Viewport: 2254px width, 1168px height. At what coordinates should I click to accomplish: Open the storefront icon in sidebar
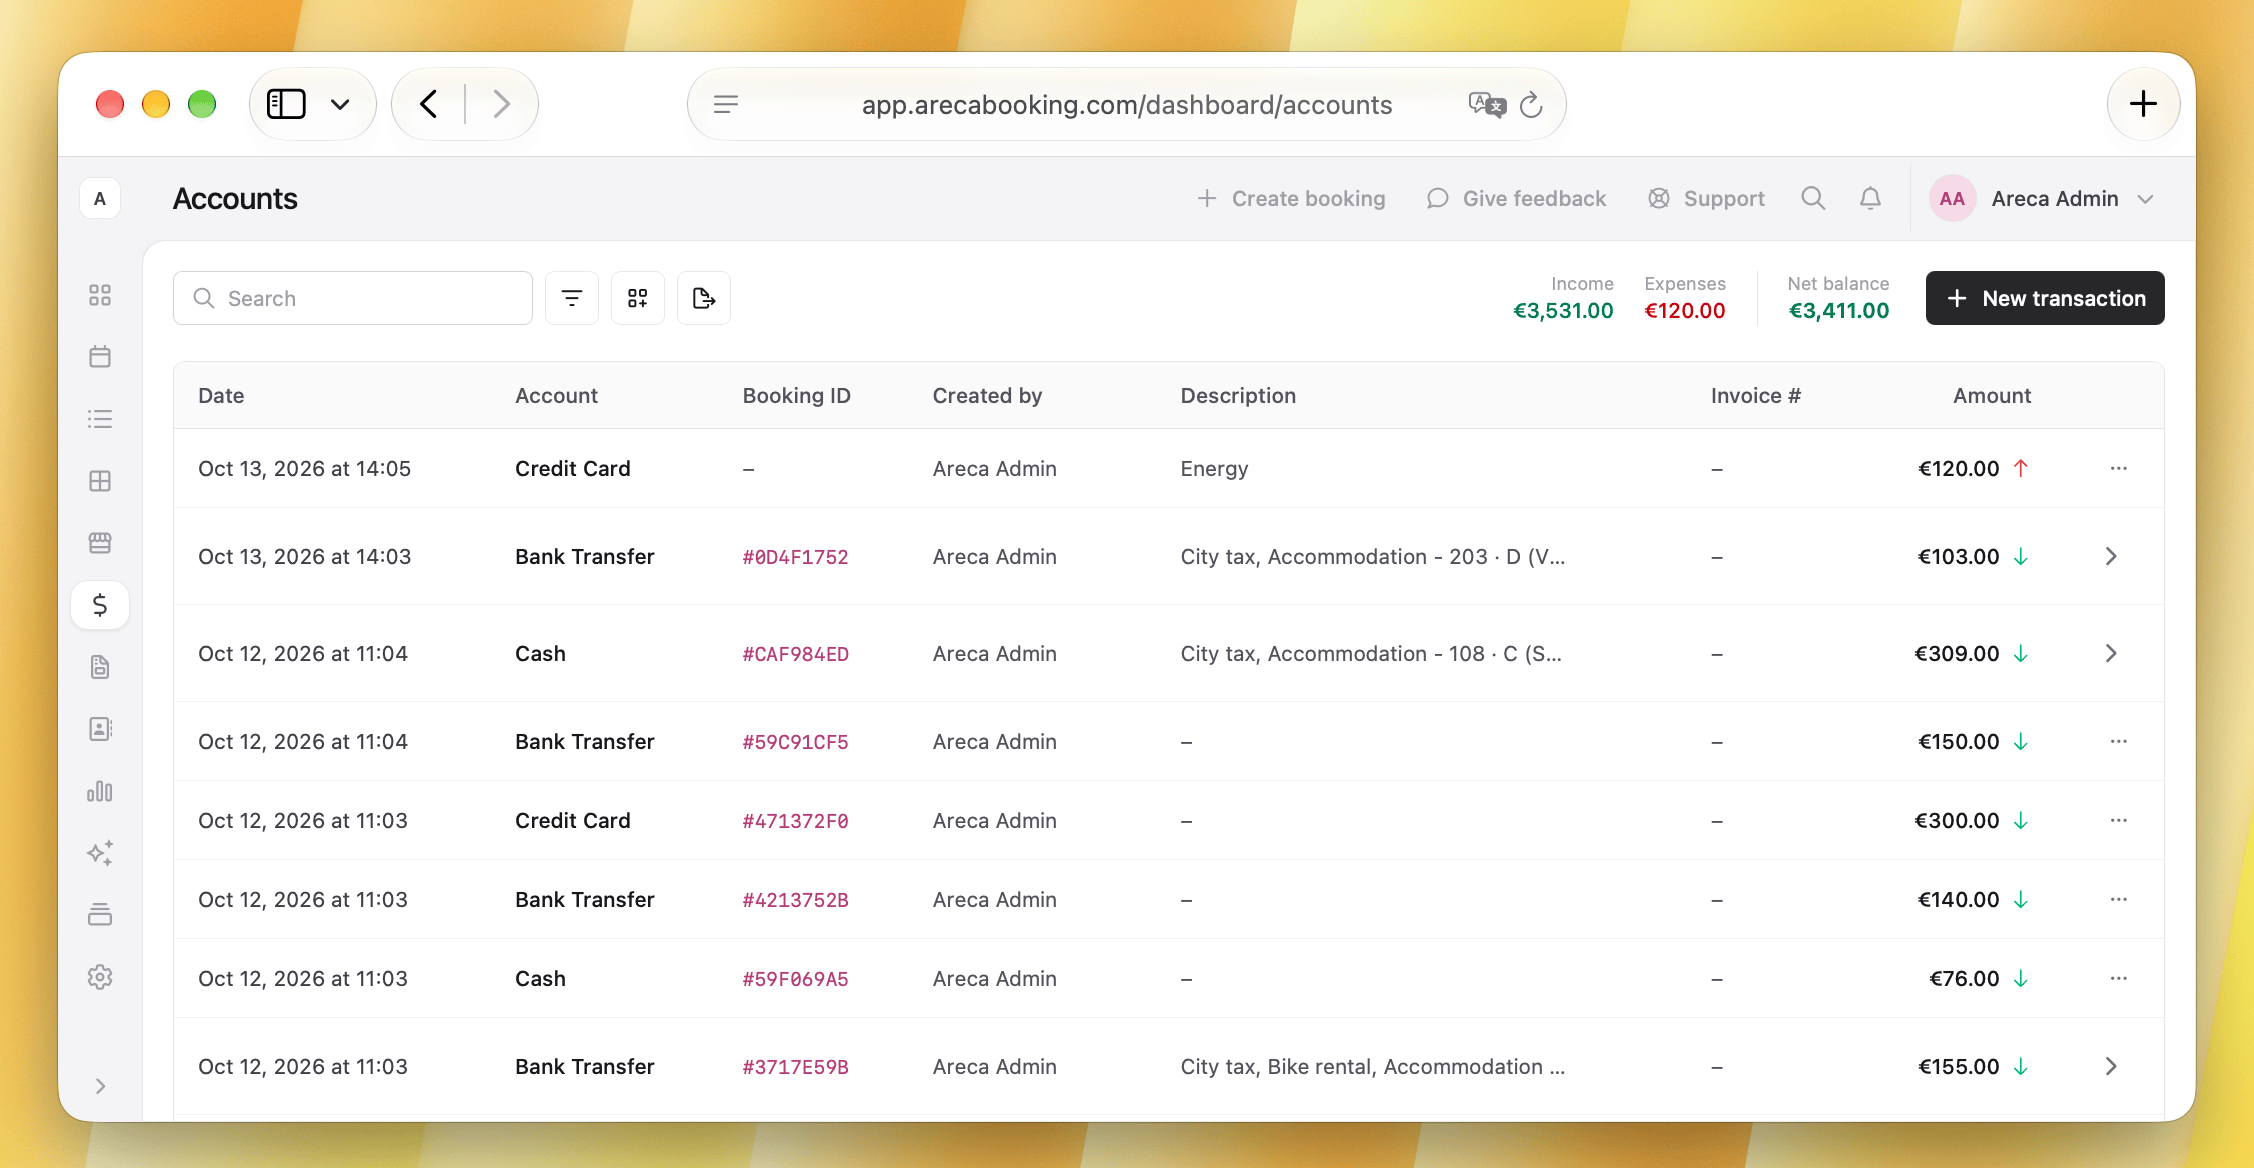(100, 543)
